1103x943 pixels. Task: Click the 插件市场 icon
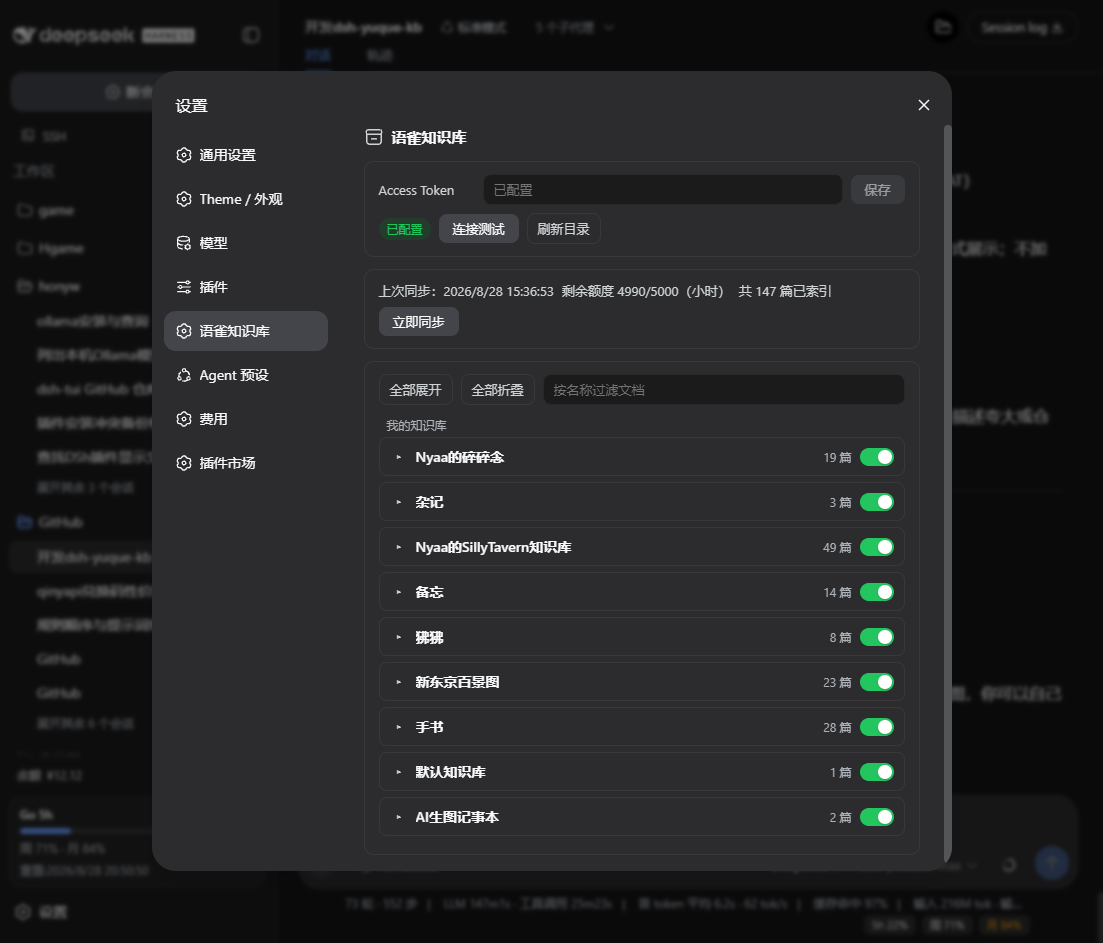[x=184, y=463]
